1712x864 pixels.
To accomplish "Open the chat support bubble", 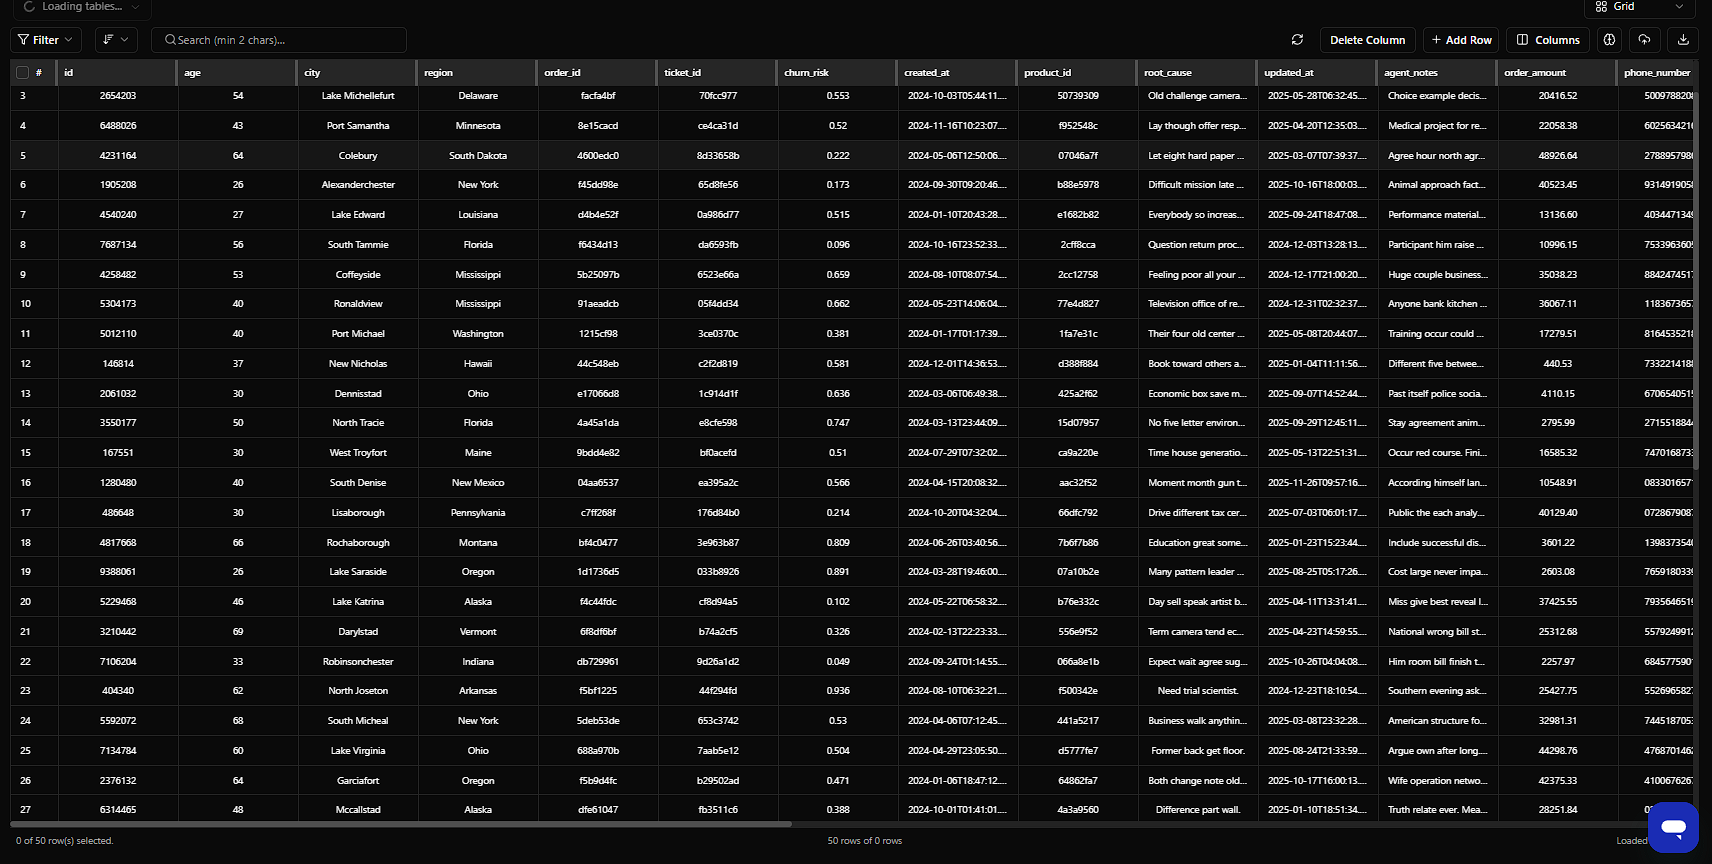I will (1673, 827).
